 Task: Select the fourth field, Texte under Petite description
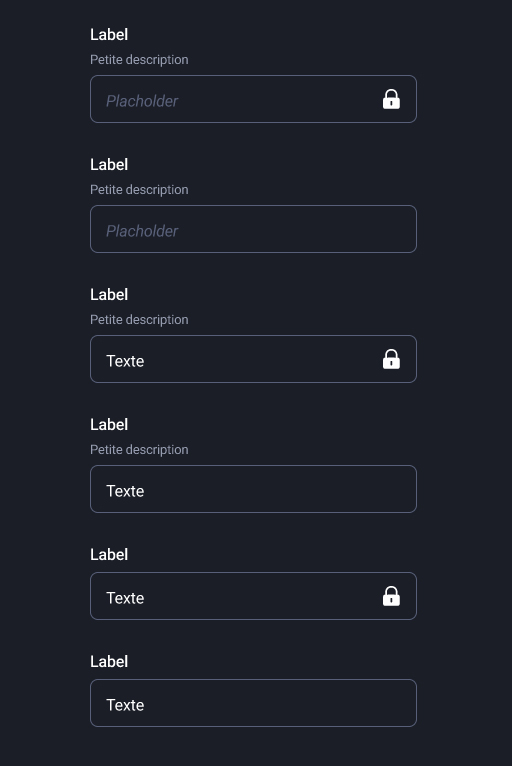pos(253,489)
